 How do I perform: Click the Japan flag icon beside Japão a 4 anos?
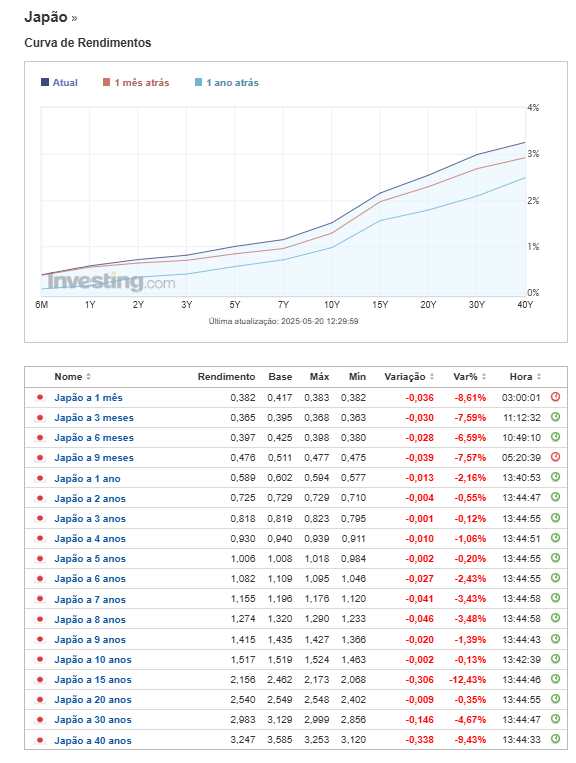[x=40, y=538]
